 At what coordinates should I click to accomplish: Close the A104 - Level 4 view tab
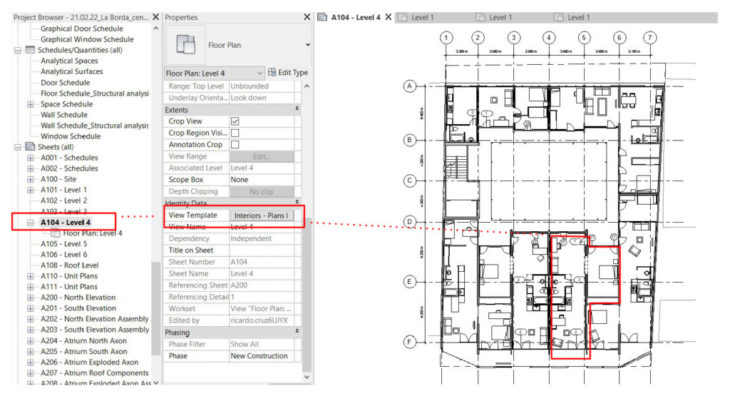pos(388,18)
